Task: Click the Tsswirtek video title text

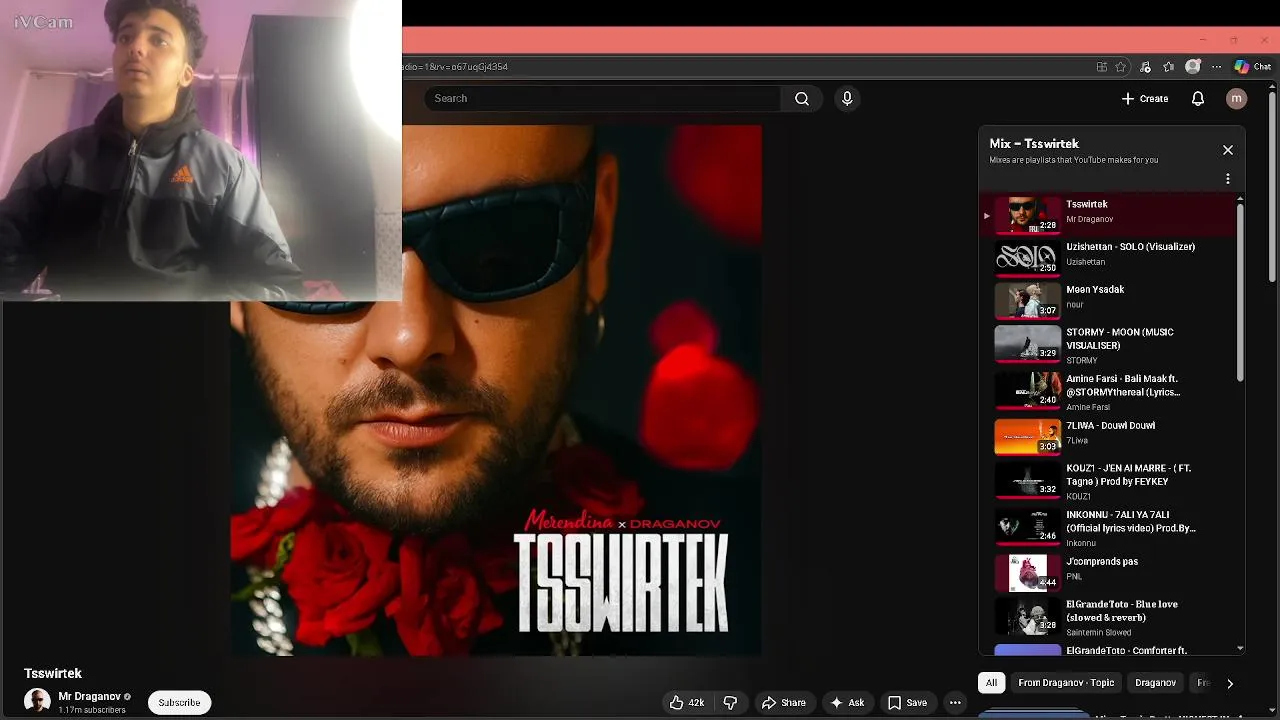Action: (x=53, y=673)
